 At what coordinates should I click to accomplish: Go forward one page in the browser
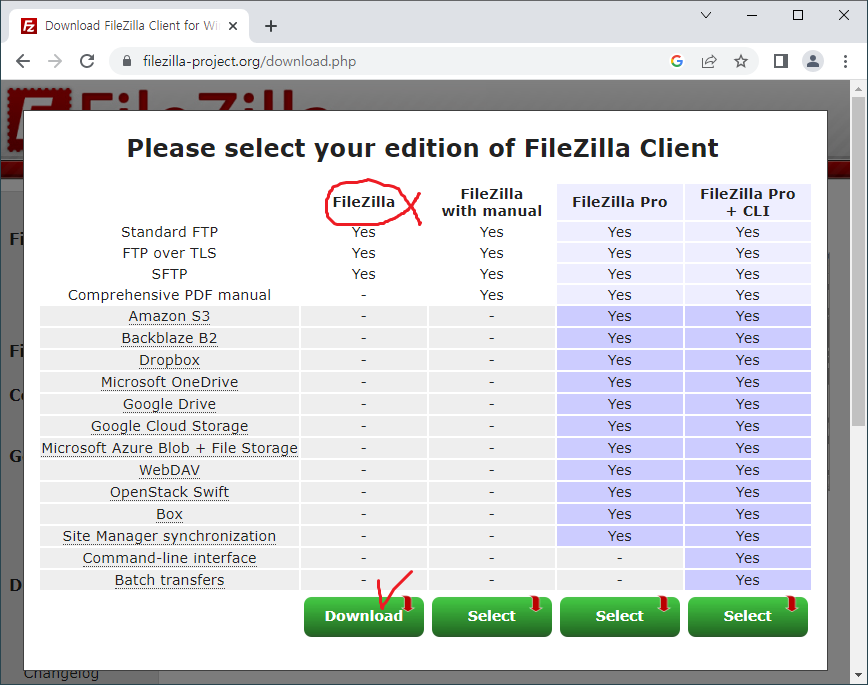[55, 61]
